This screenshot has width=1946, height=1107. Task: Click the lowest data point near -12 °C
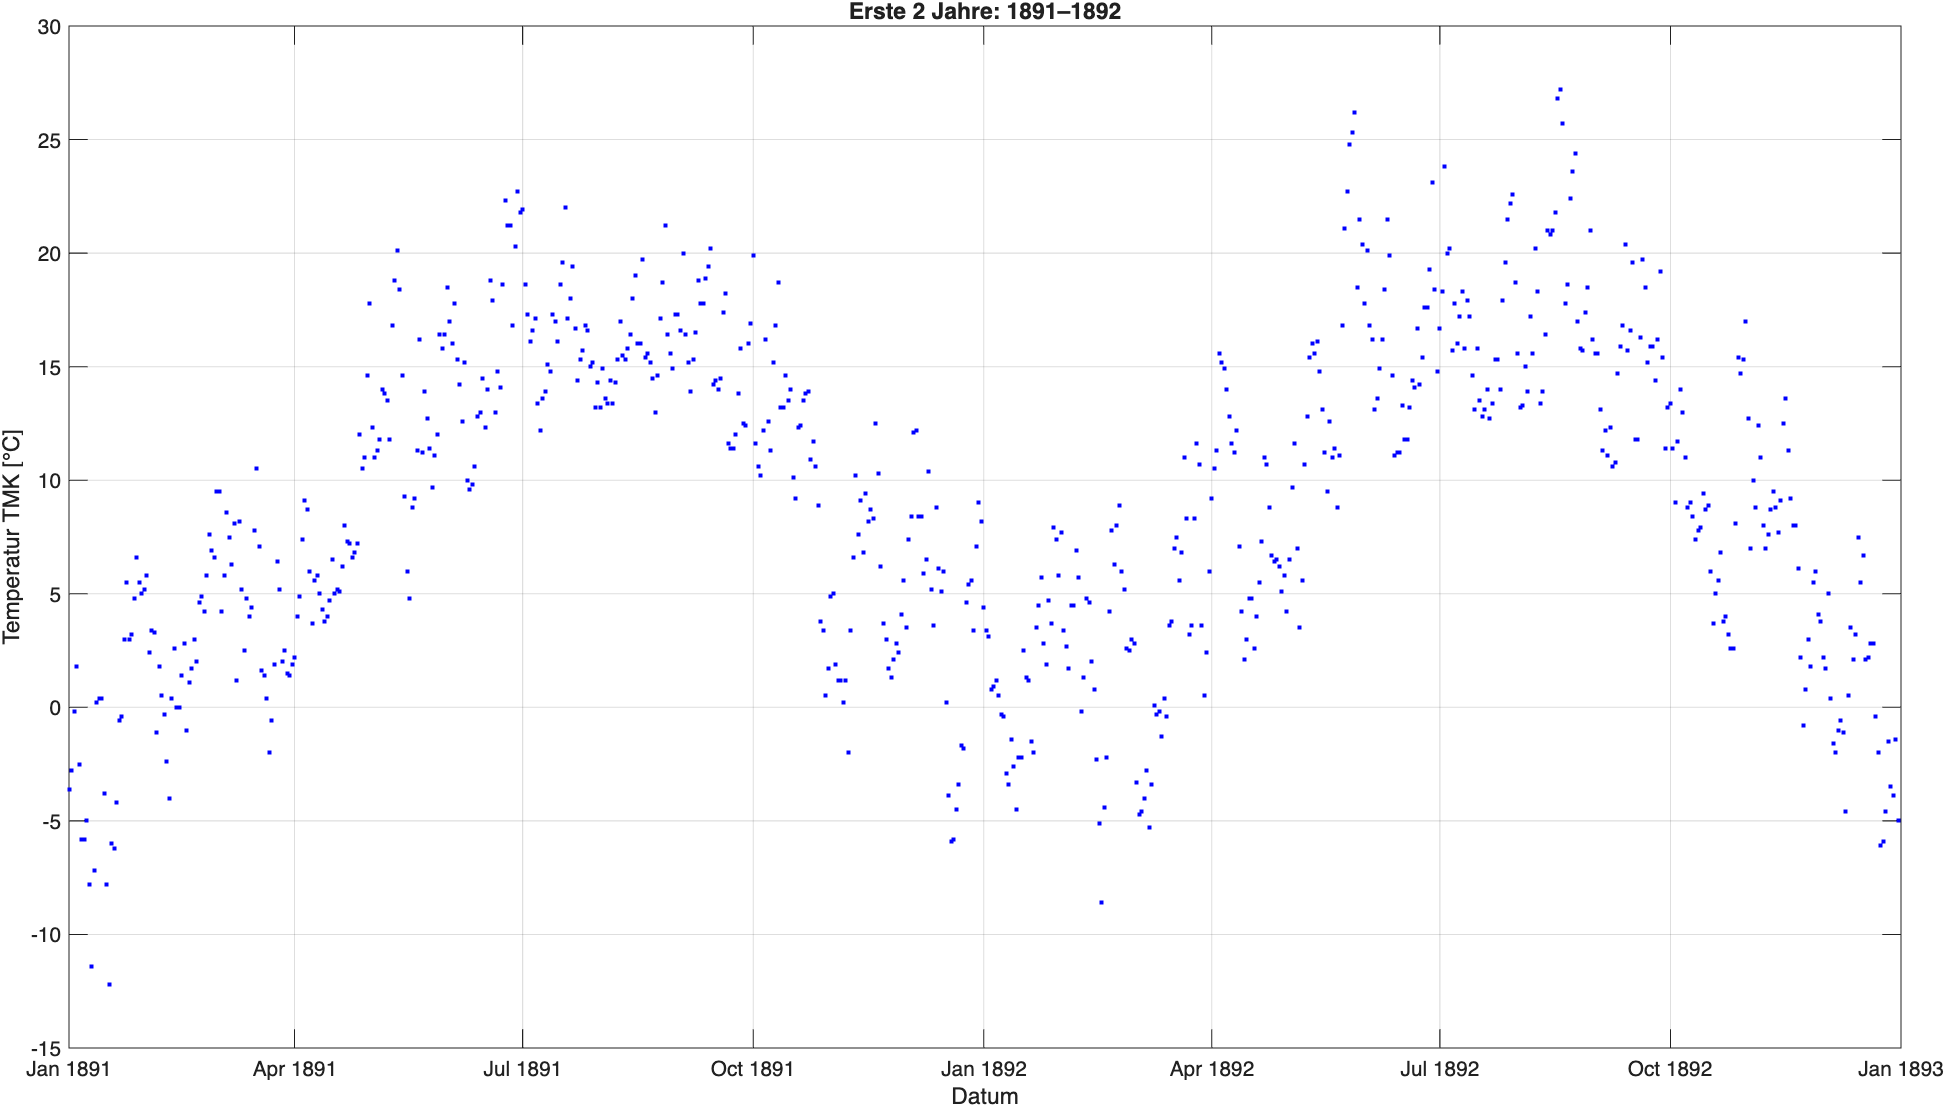[x=109, y=984]
